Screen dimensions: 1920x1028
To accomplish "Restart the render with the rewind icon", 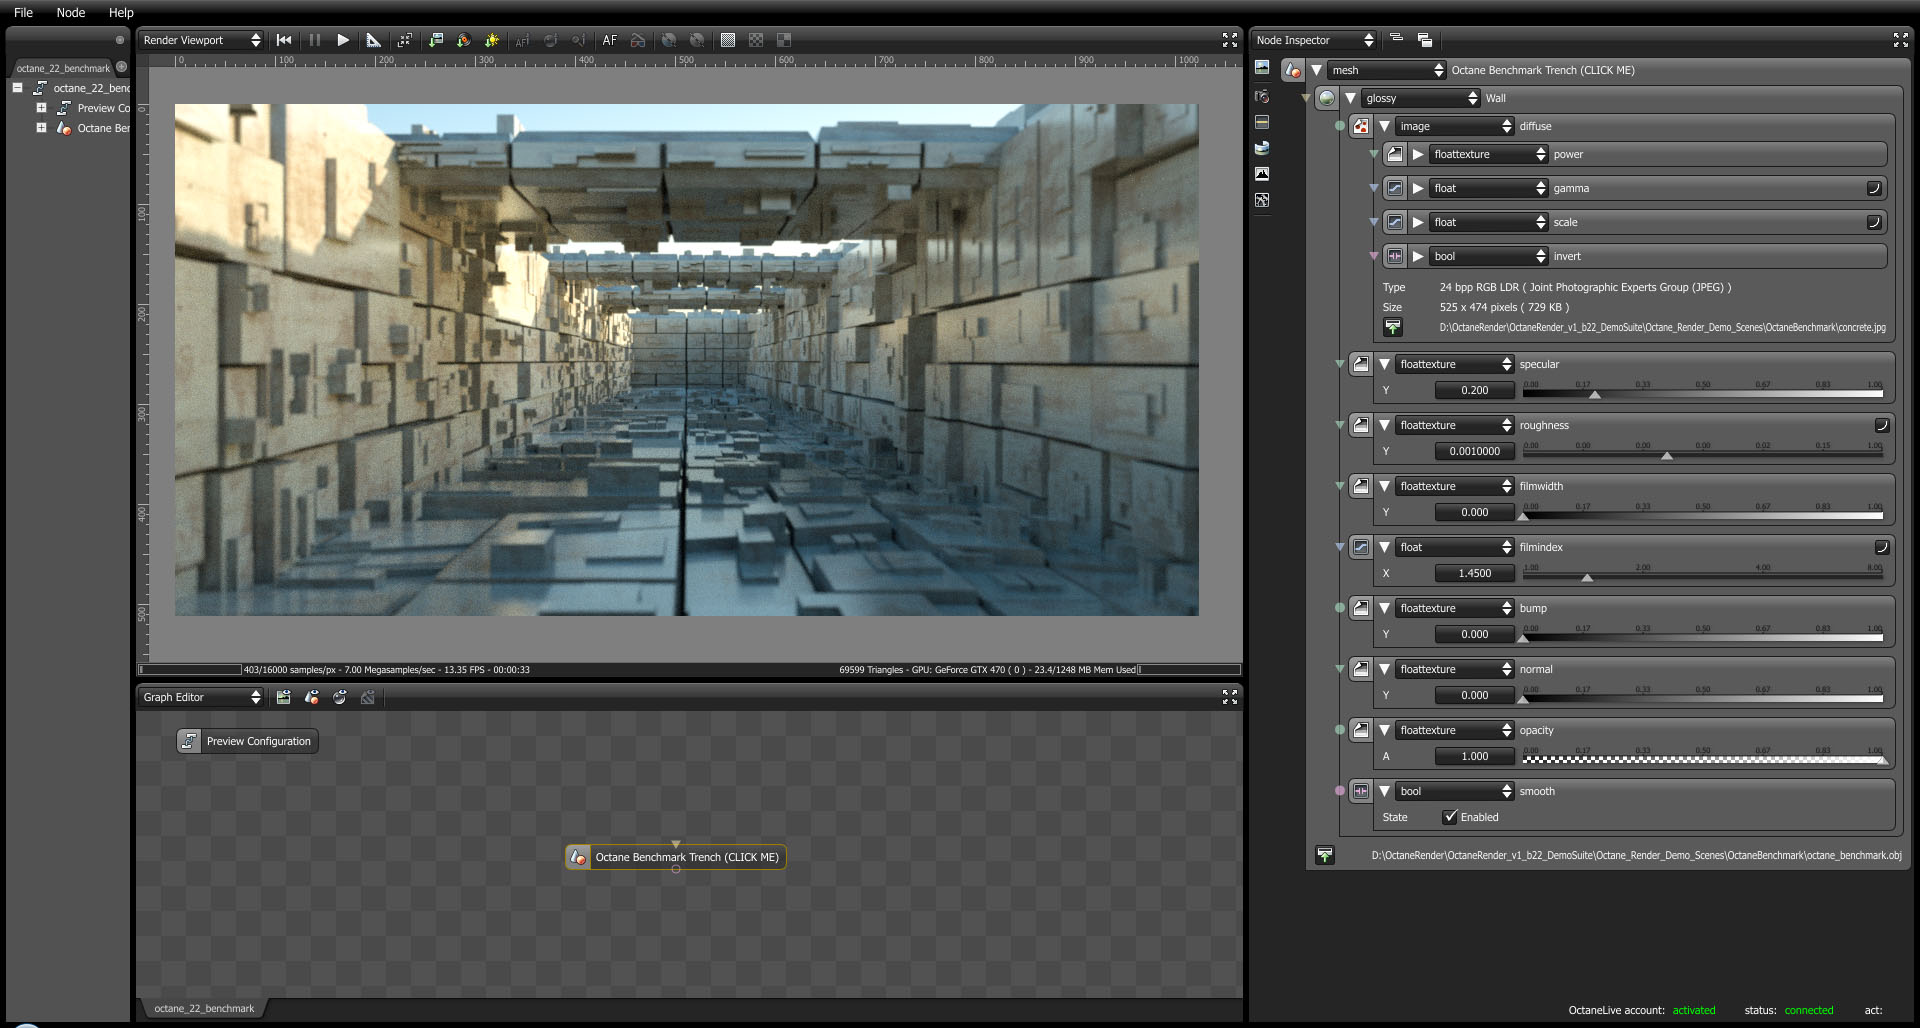I will pyautogui.click(x=284, y=40).
